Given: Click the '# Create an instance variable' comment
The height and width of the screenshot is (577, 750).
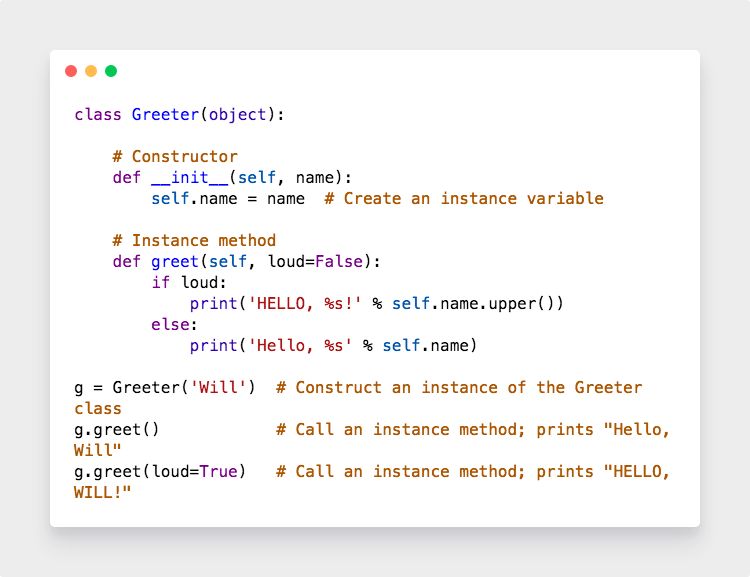Looking at the screenshot, I should pyautogui.click(x=464, y=199).
